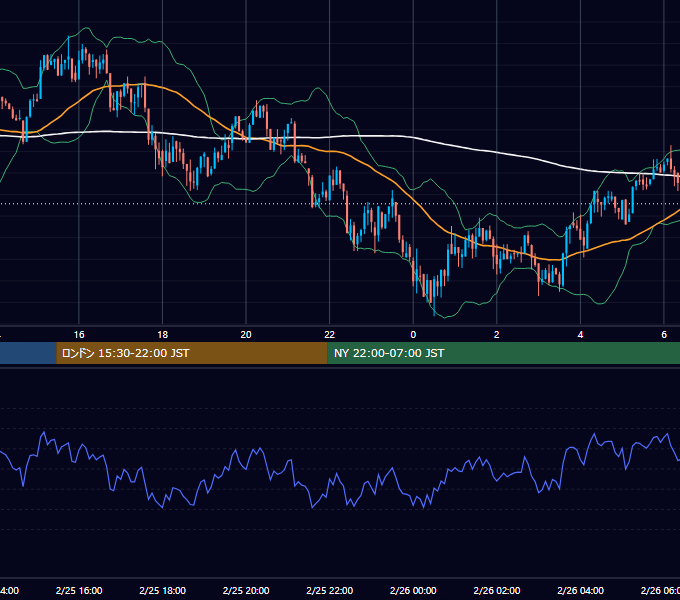Viewport: 680px width, 600px height.
Task: Click the '2/25 18:00' time axis label
Action: pos(163,590)
